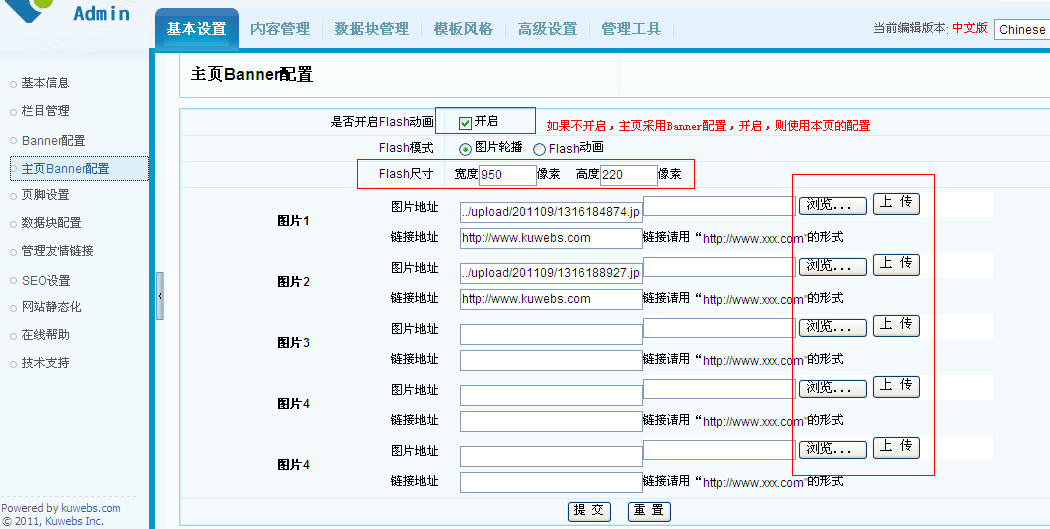Image resolution: width=1050 pixels, height=529 pixels.
Task: Click the Flash 宽度 field showing 950
Action: point(508,175)
